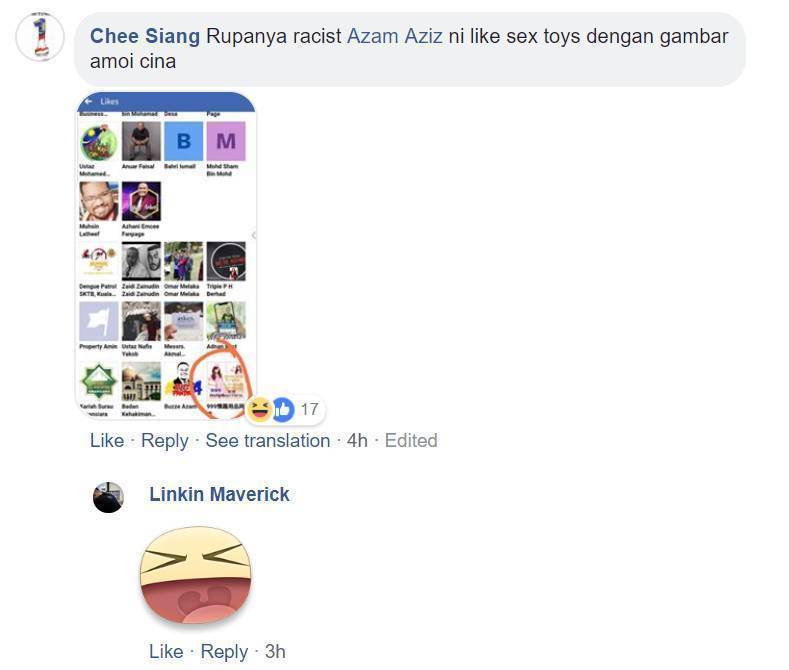Image resolution: width=789 pixels, height=670 pixels.
Task: Reply to Chee Siang's comment
Action: [165, 441]
